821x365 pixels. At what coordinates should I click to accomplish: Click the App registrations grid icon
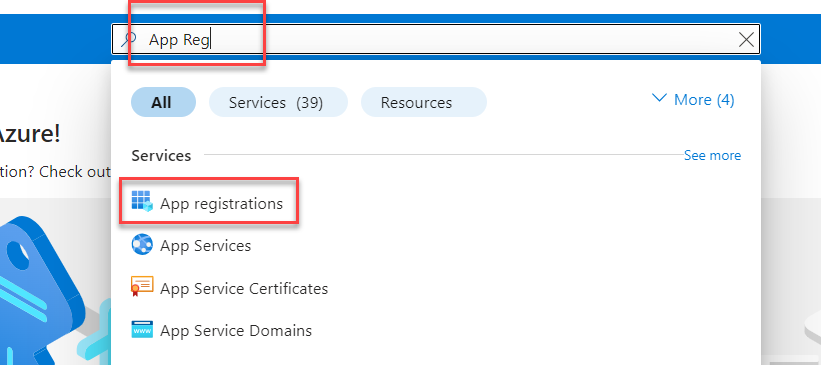click(x=142, y=202)
